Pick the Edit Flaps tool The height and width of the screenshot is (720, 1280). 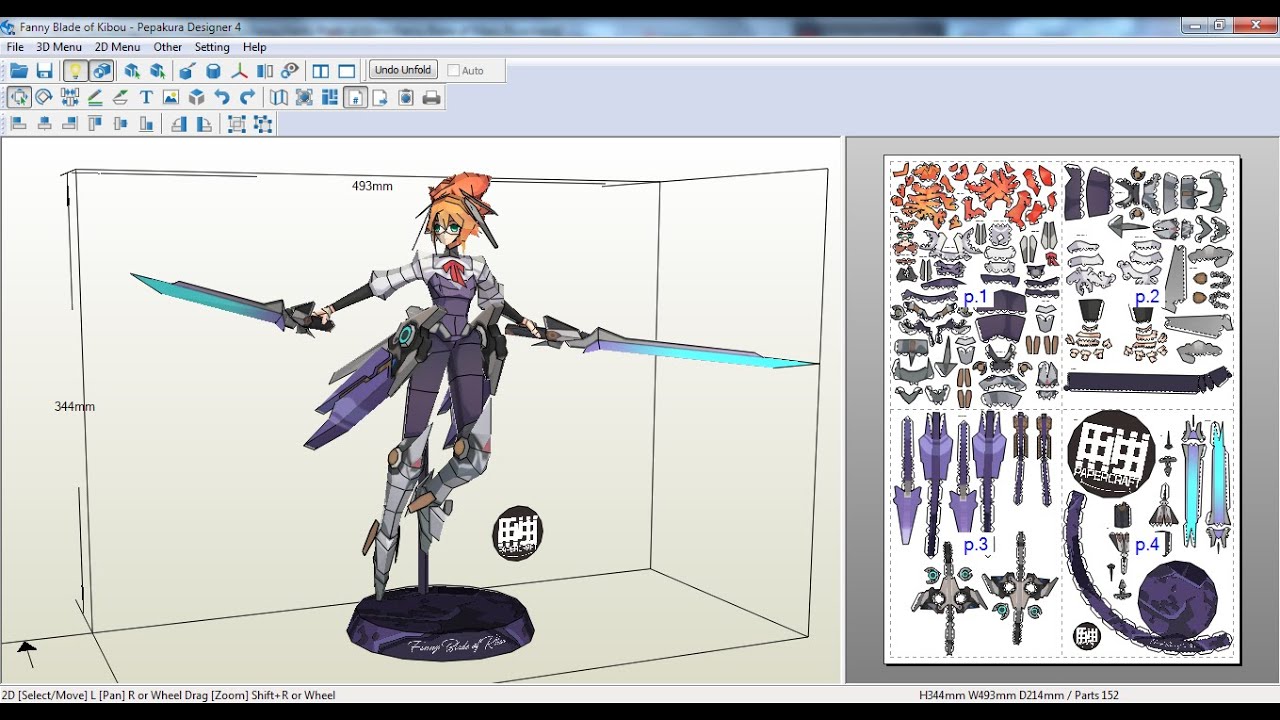120,97
